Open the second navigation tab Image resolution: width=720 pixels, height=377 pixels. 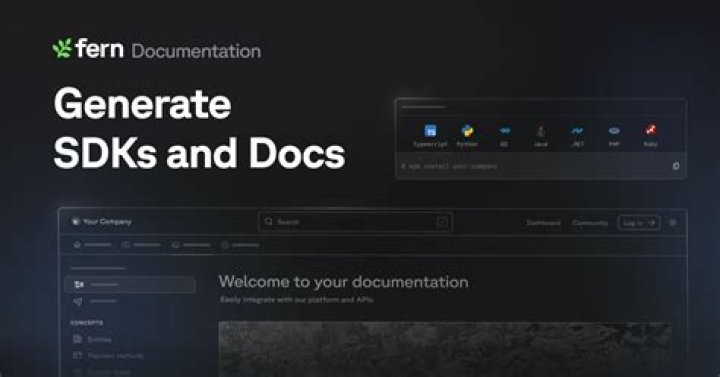pyautogui.click(x=141, y=245)
